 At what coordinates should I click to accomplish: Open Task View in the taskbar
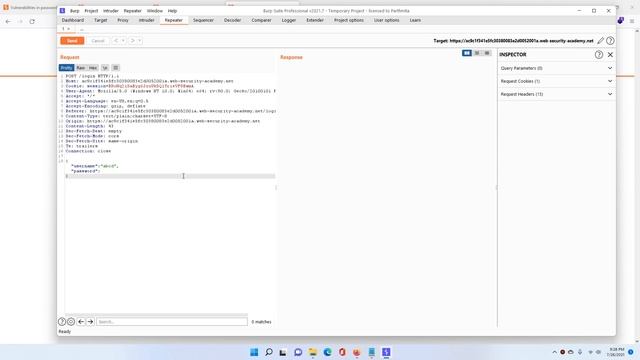tap(283, 352)
